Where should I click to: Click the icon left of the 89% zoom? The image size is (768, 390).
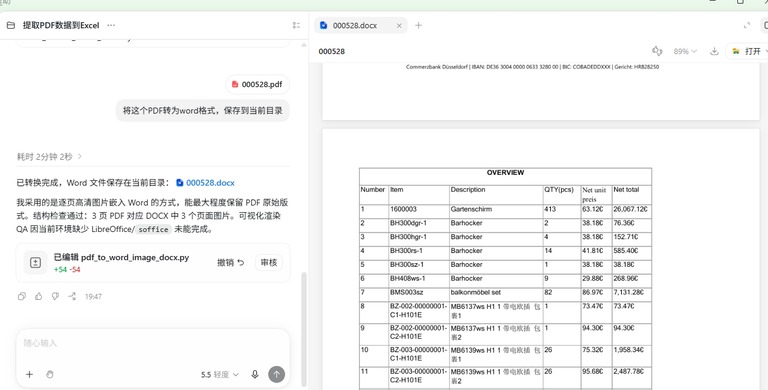point(657,51)
